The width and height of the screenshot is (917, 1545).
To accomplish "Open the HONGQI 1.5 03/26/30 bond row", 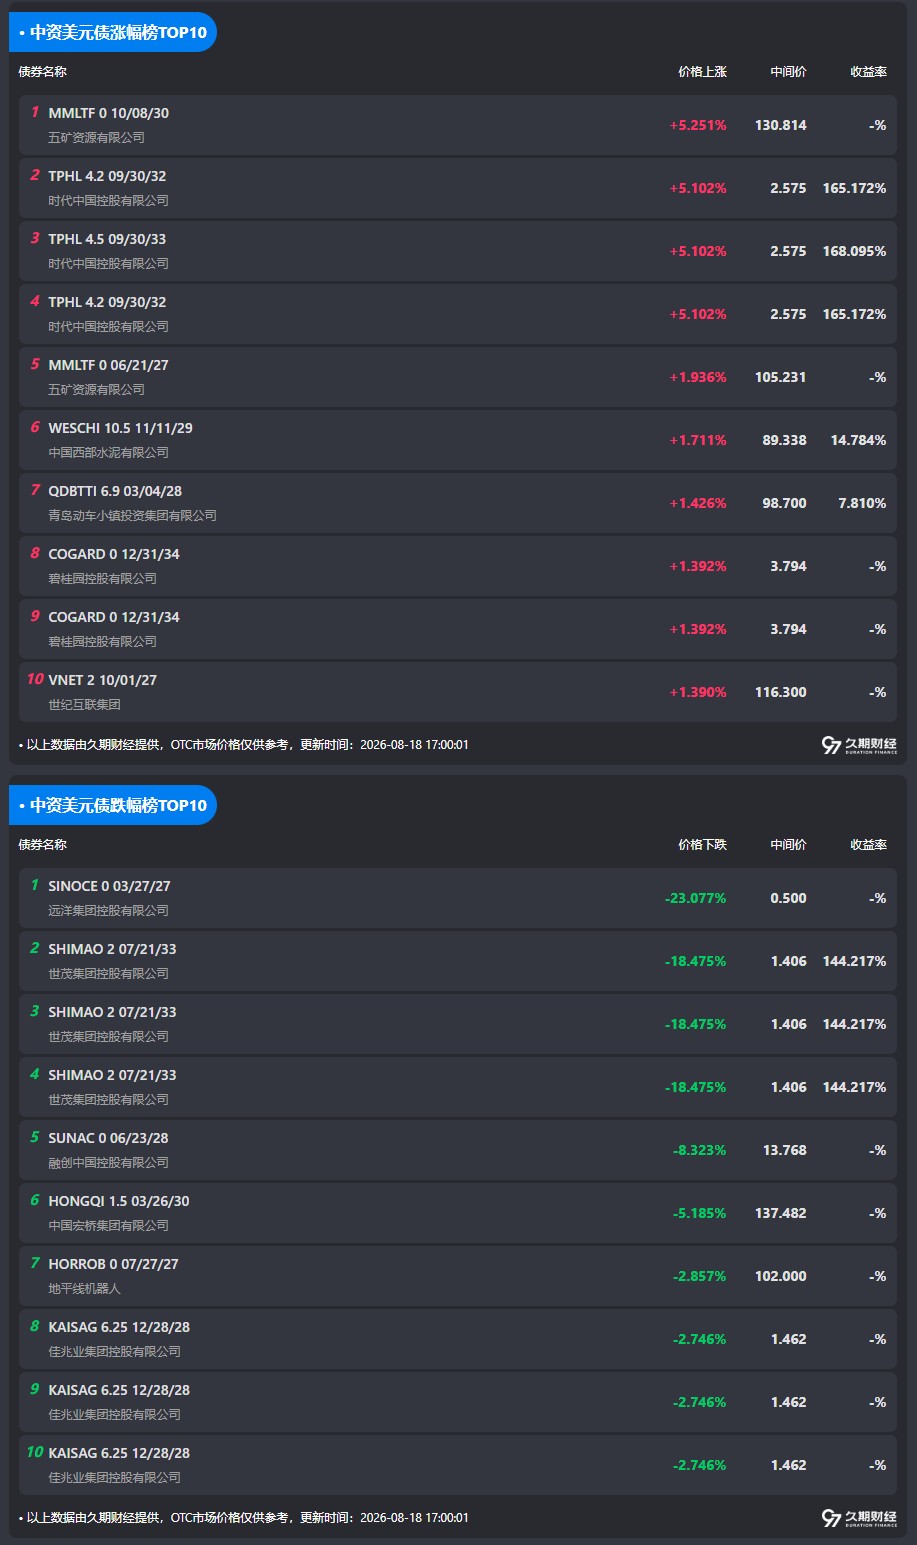I will 458,1213.
